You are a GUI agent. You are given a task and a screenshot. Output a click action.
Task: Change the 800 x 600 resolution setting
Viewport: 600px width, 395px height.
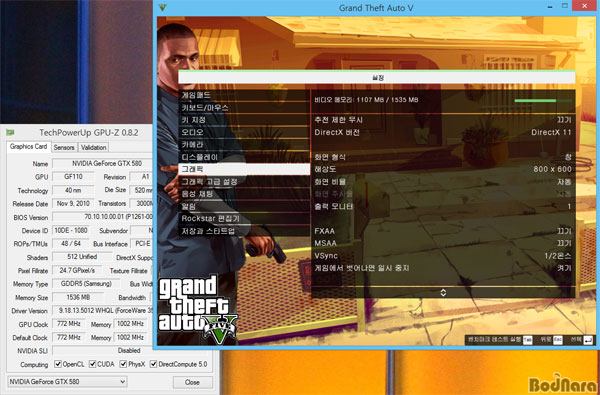tap(443, 169)
